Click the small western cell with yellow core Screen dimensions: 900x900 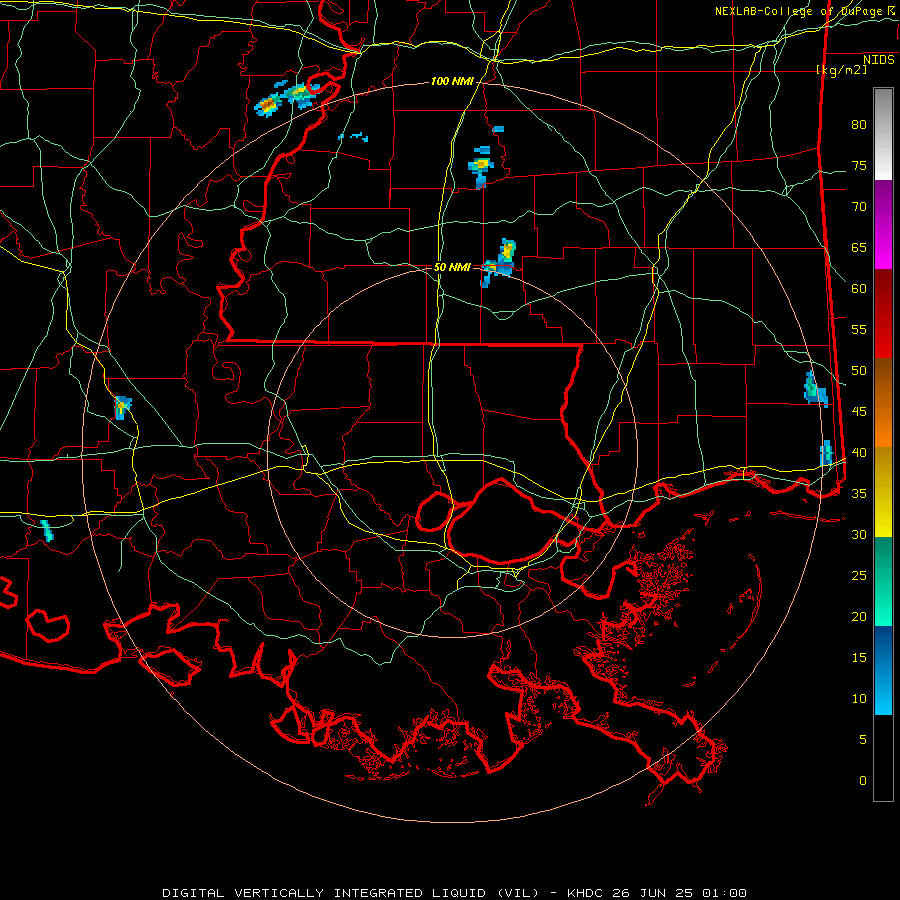click(122, 408)
